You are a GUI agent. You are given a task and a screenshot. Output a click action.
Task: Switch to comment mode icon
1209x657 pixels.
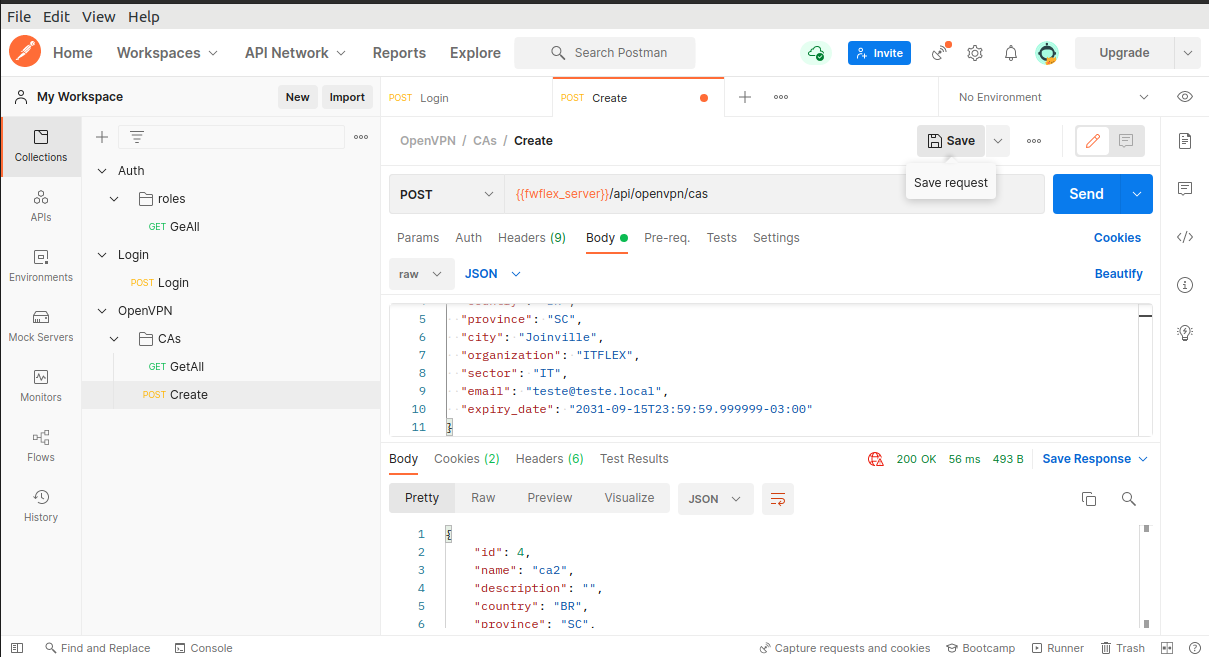pos(1126,141)
